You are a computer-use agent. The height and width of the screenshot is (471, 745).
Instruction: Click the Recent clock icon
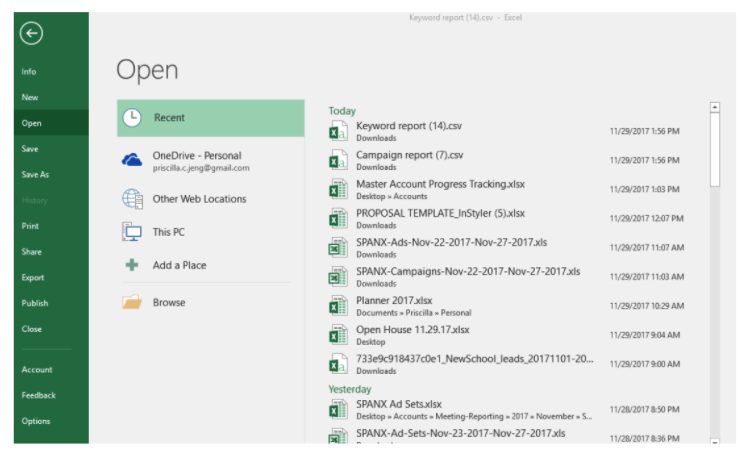132,118
